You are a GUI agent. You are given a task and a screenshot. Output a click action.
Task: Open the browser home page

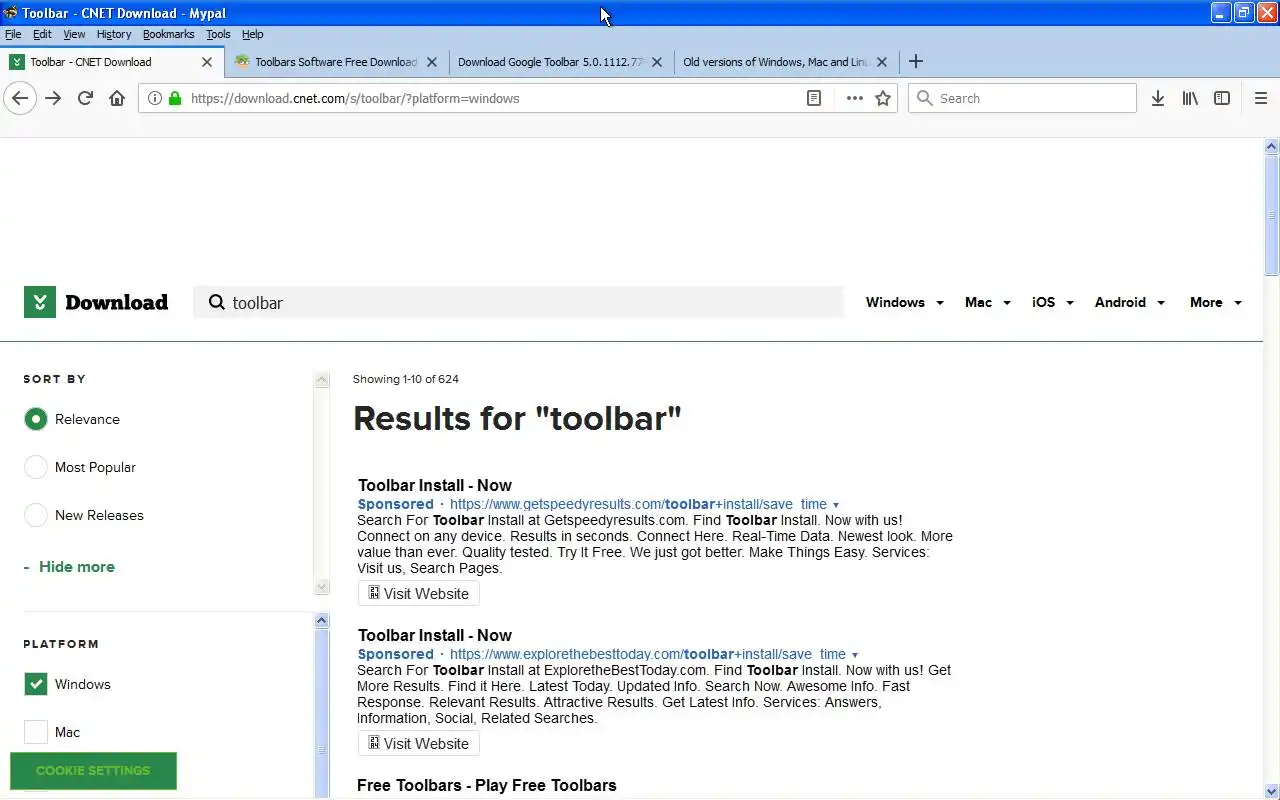[117, 98]
